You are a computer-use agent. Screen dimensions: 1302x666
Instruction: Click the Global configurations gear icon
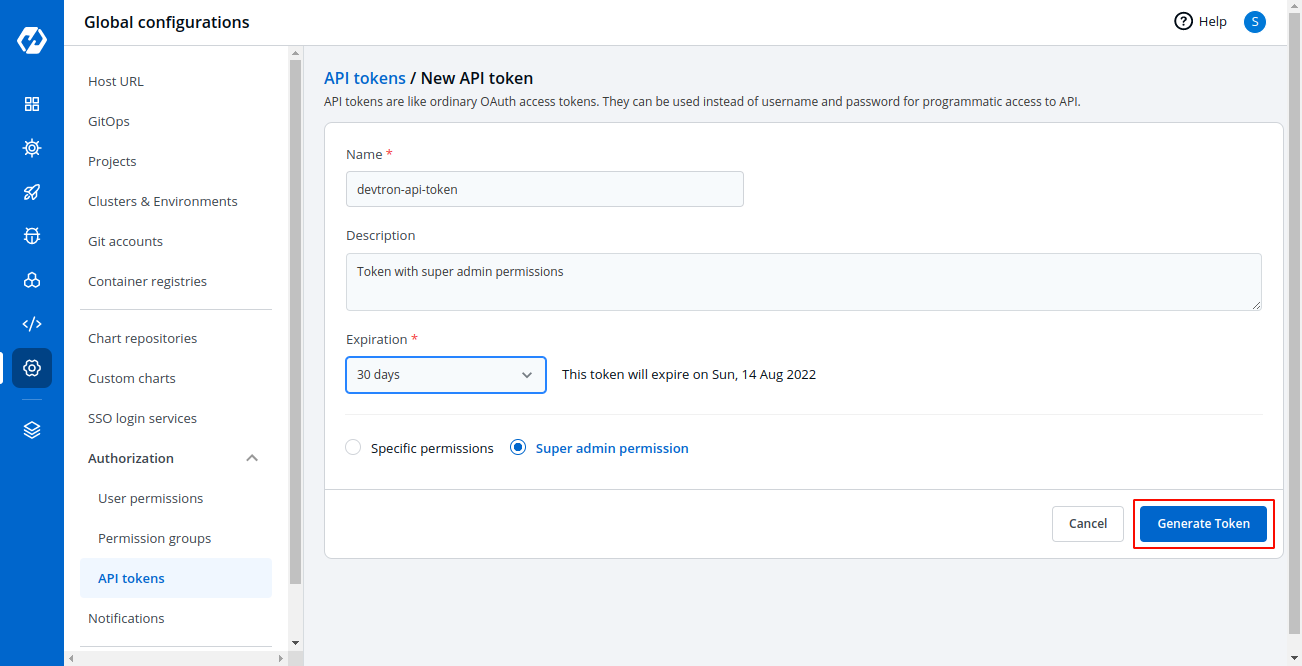tap(32, 368)
